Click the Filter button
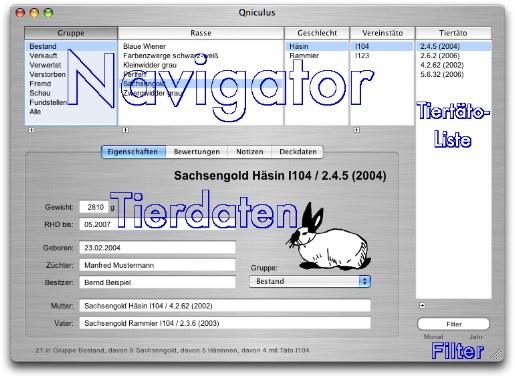Image resolution: width=515 pixels, height=378 pixels. (454, 324)
